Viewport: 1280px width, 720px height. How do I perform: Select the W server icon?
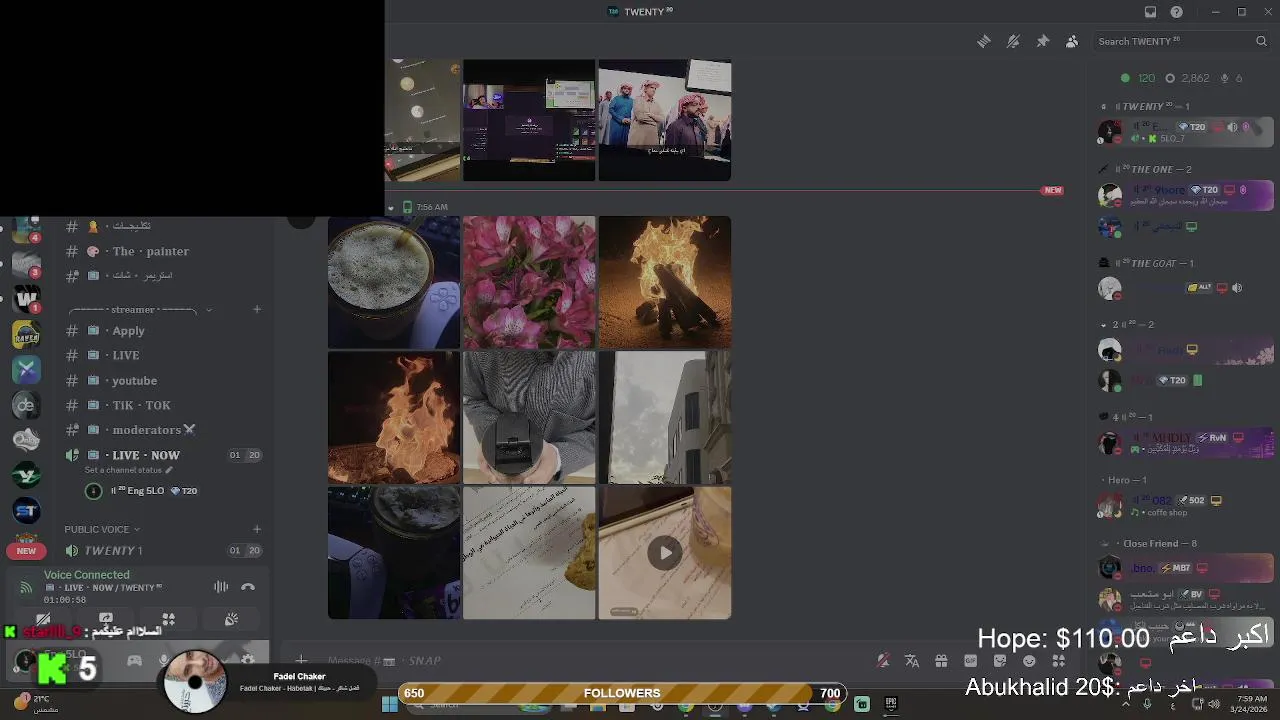pyautogui.click(x=27, y=297)
